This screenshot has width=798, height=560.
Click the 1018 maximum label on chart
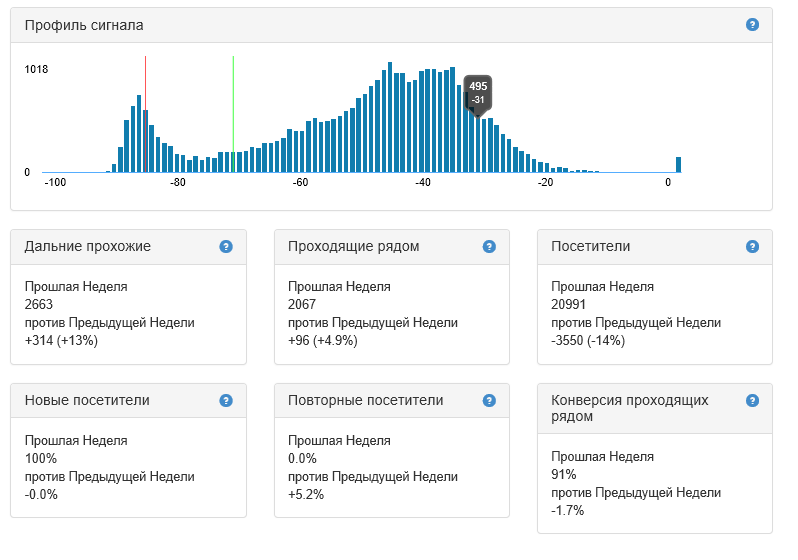(37, 69)
